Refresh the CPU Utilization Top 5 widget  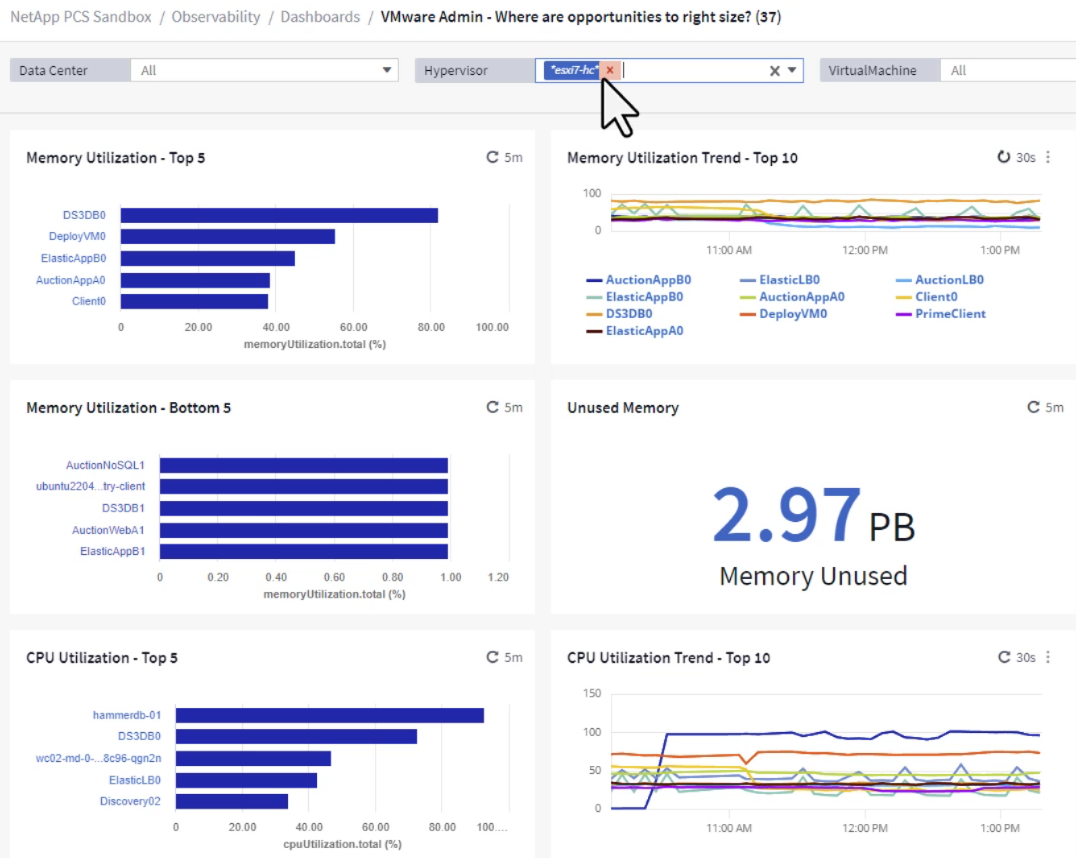tap(492, 657)
